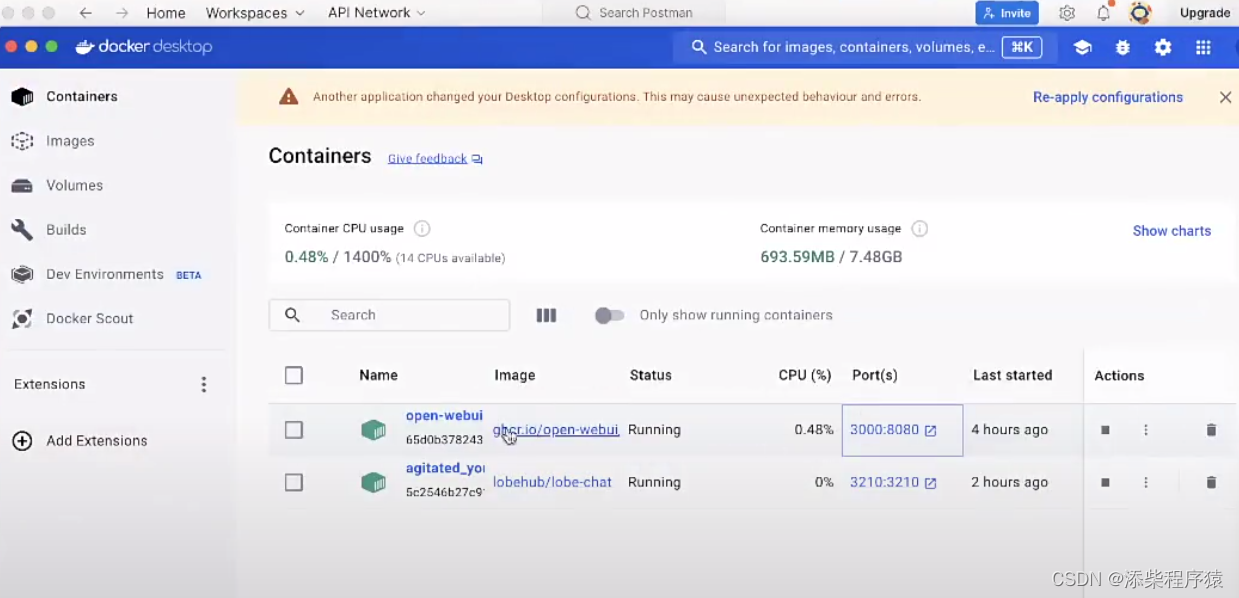Open the agitated container name link
The image size is (1239, 598).
click(445, 468)
